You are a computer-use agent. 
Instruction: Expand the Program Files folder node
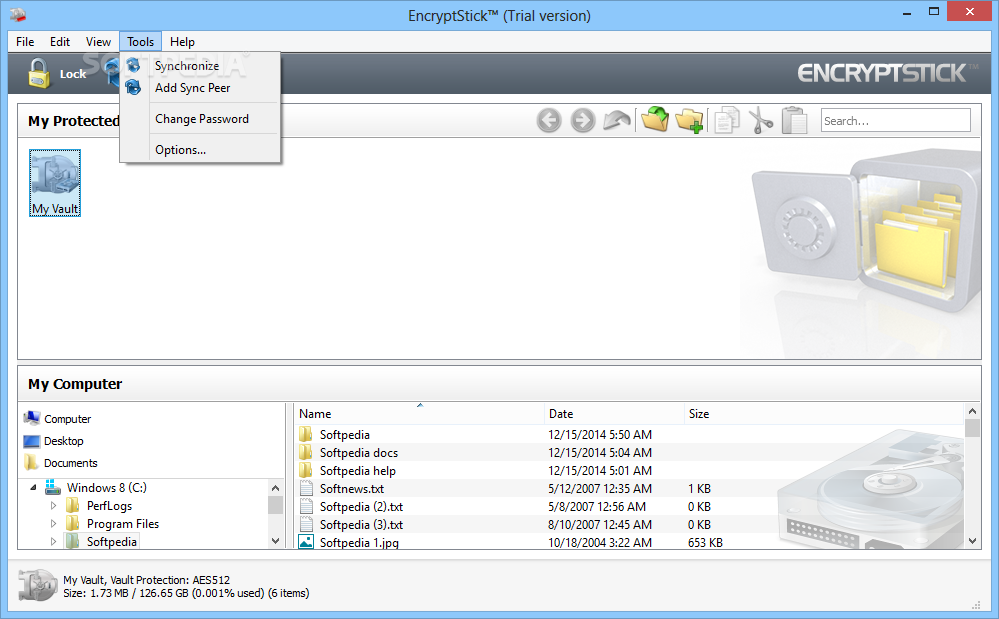(54, 523)
